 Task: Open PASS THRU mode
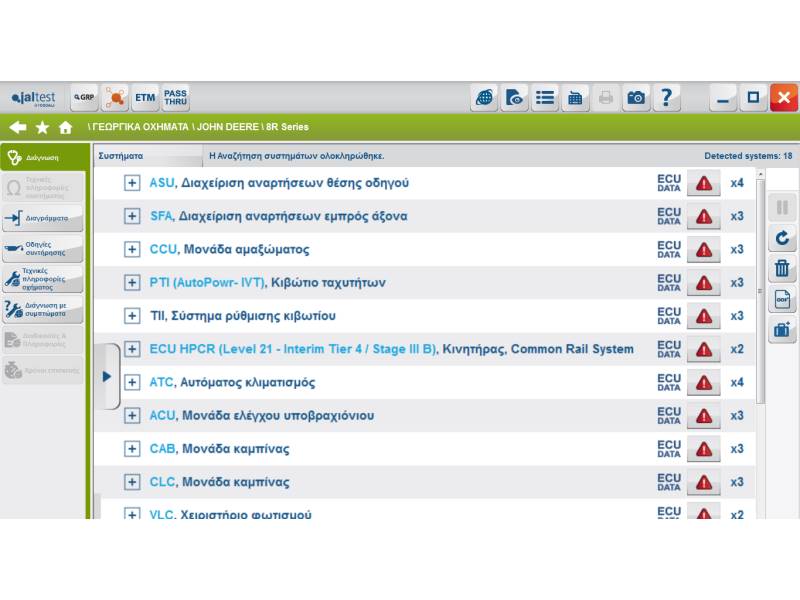176,97
